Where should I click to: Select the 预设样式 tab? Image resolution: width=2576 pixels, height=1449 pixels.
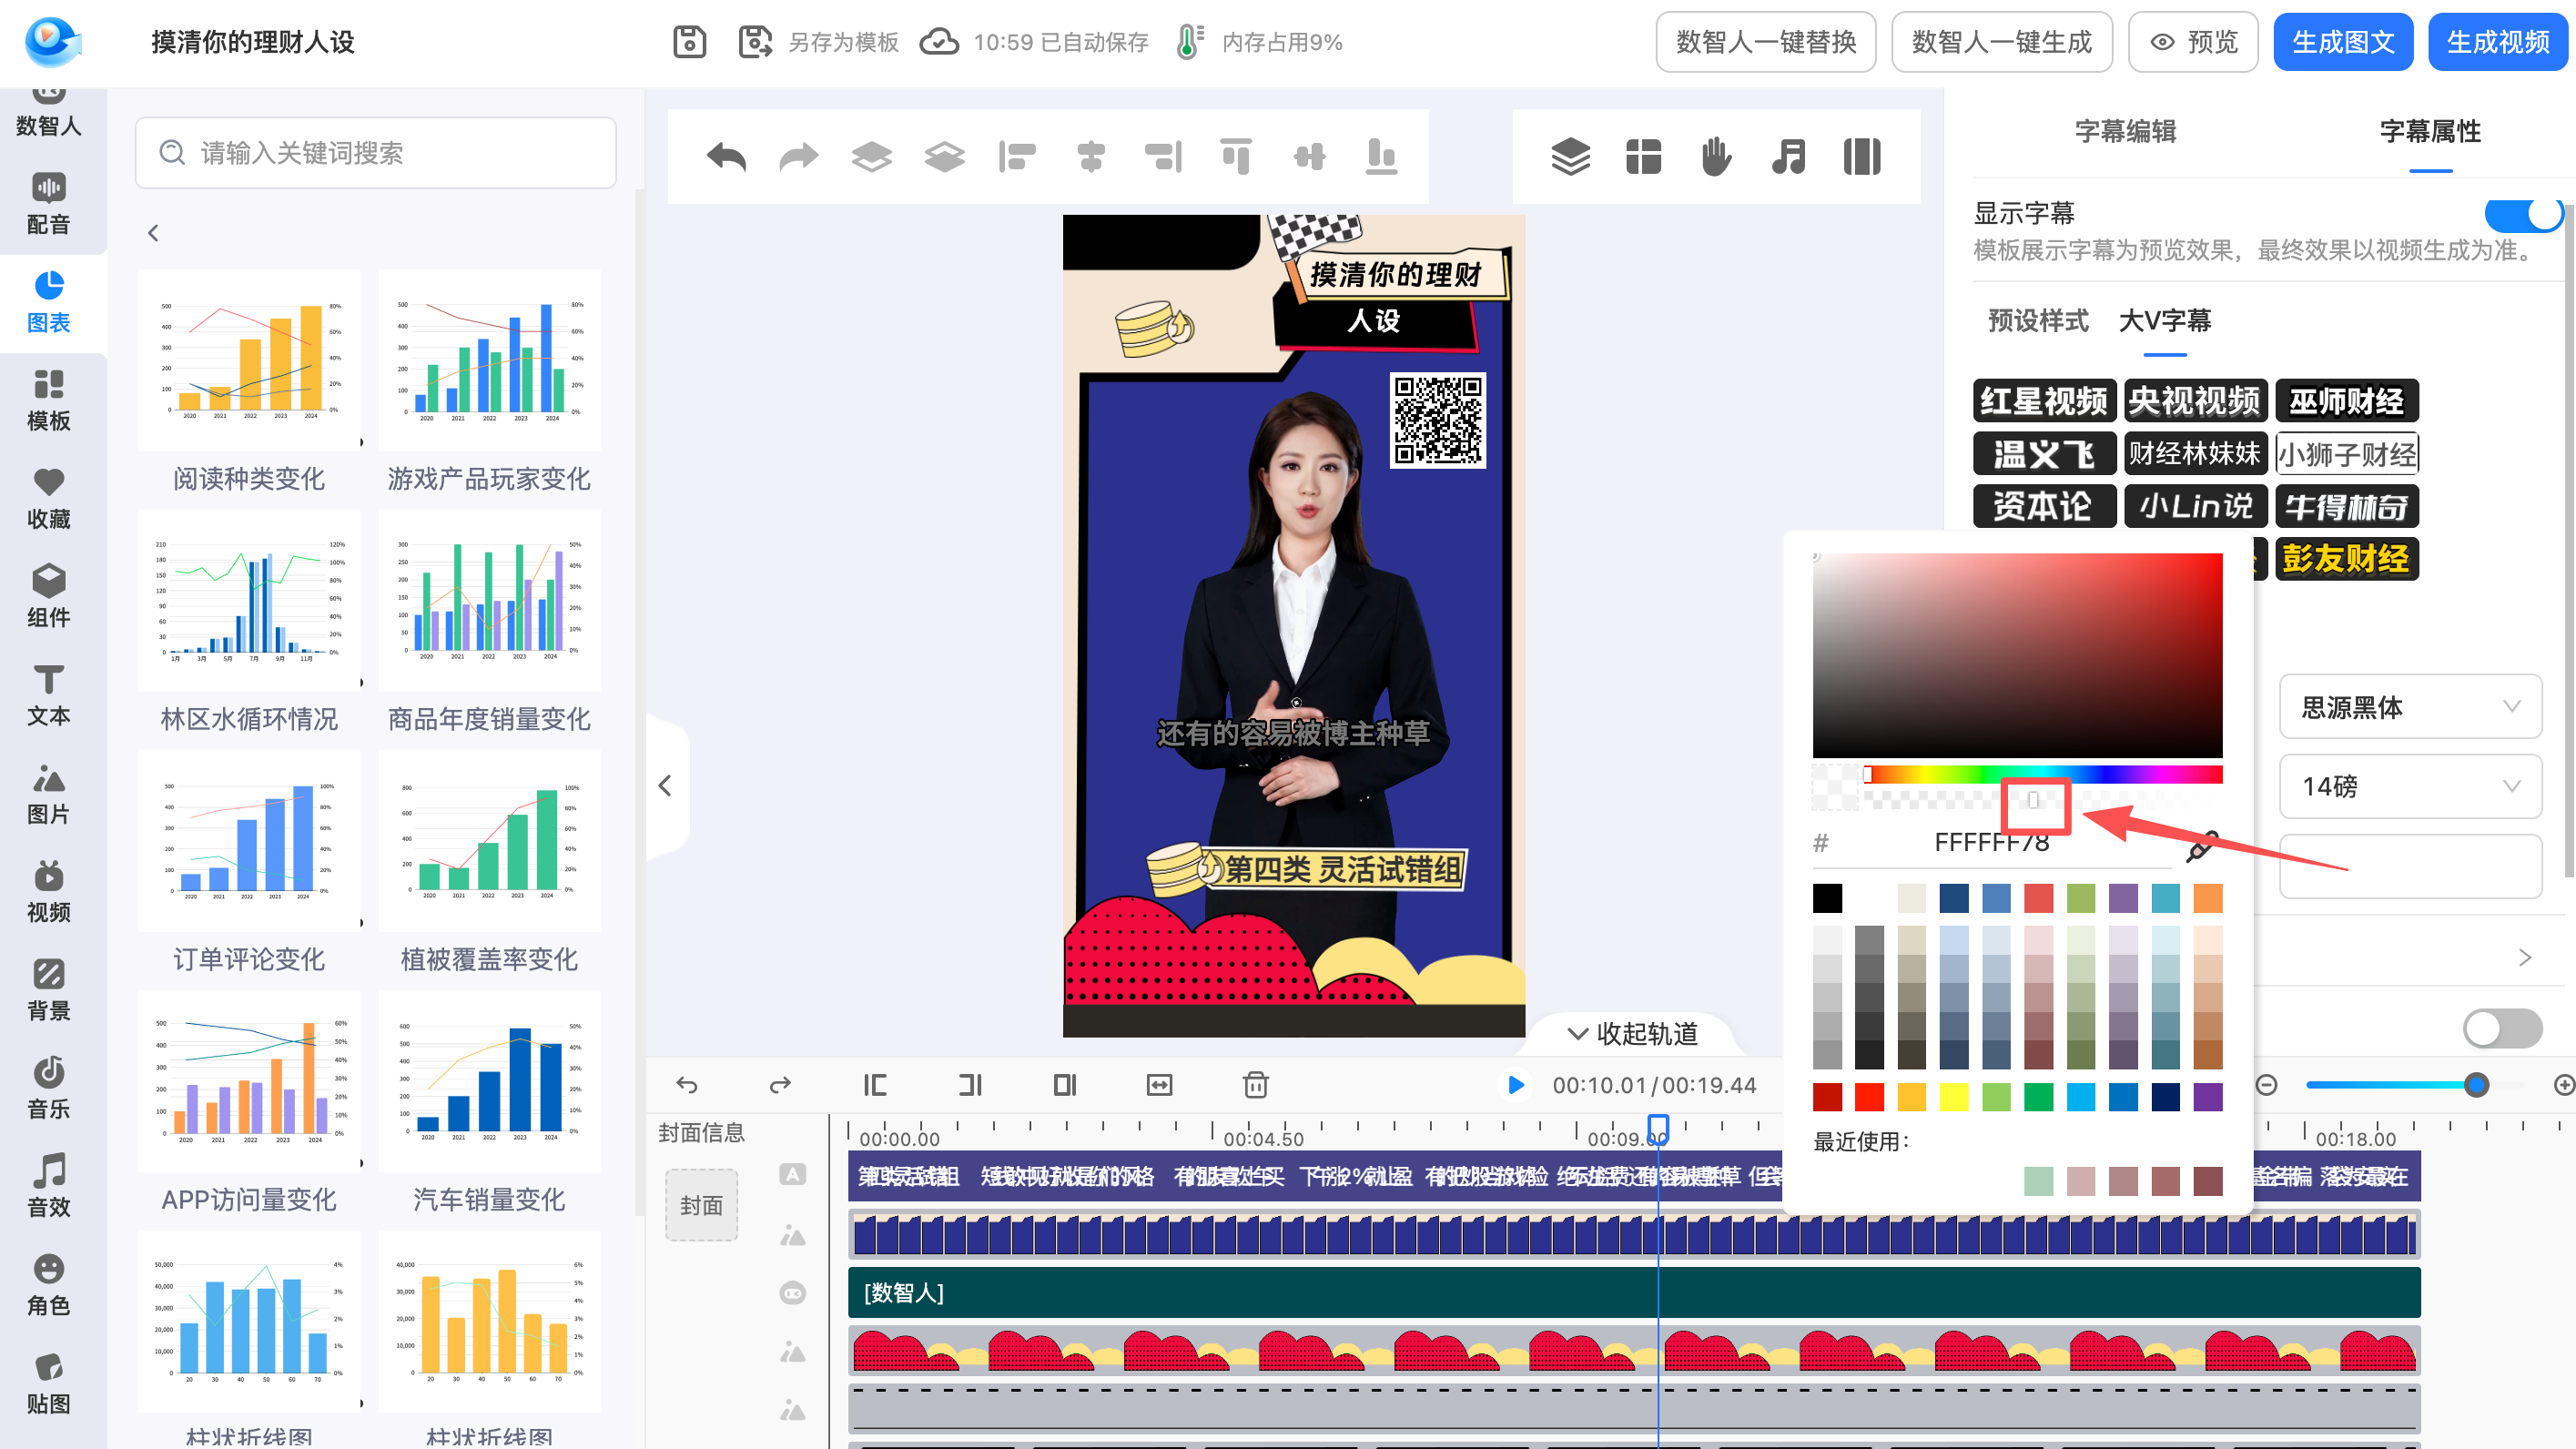pyautogui.click(x=2037, y=321)
